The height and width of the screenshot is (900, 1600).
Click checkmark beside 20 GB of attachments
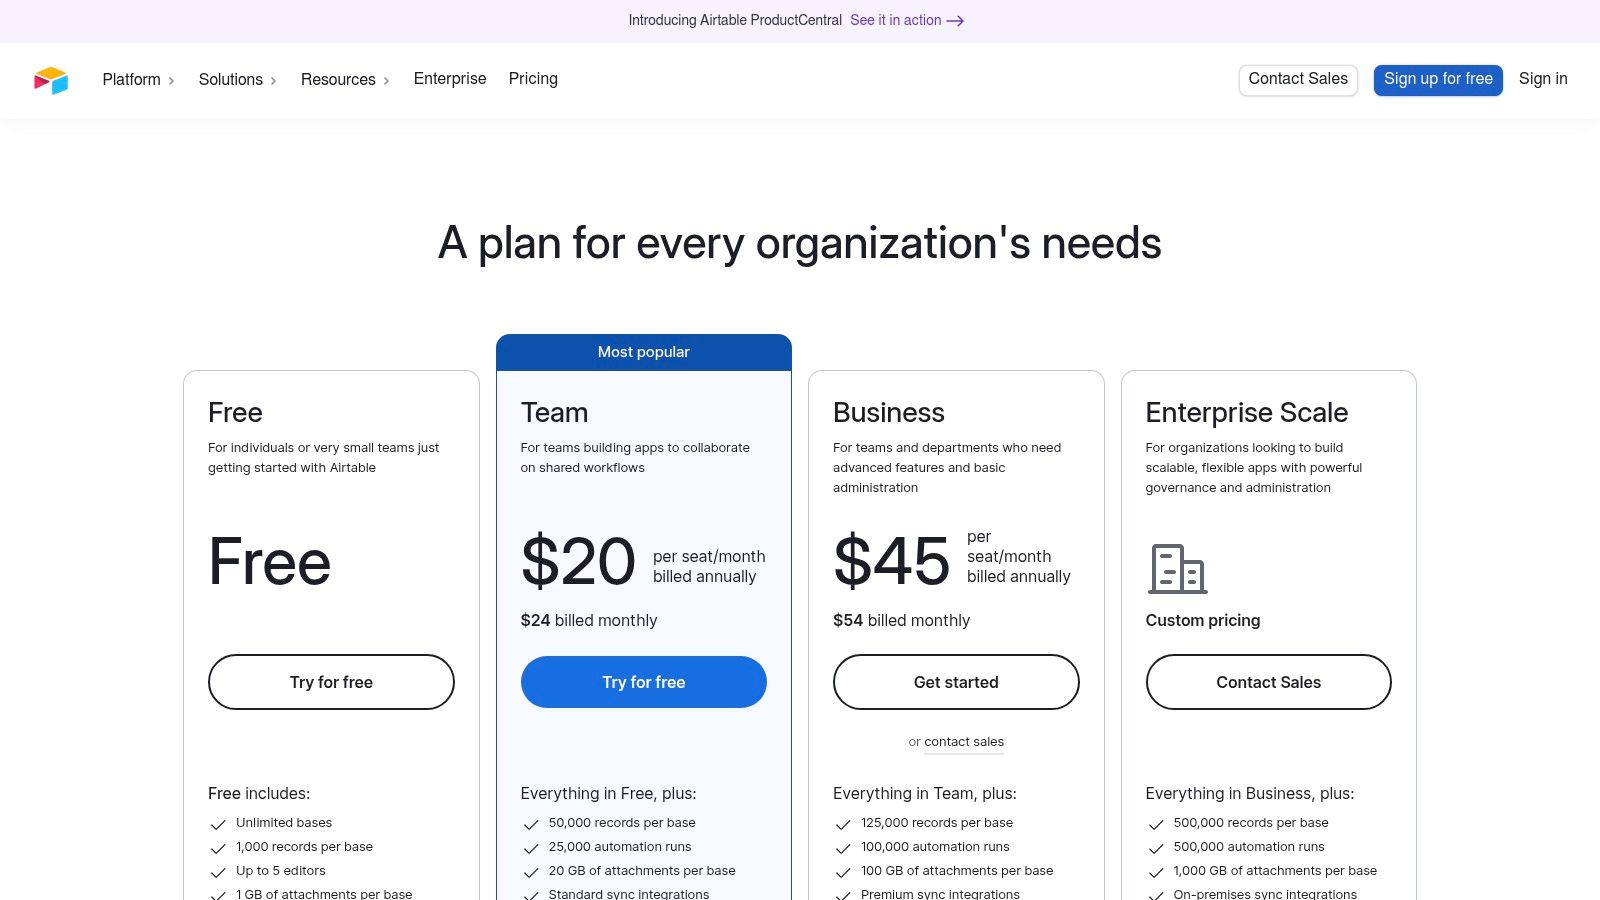click(531, 872)
